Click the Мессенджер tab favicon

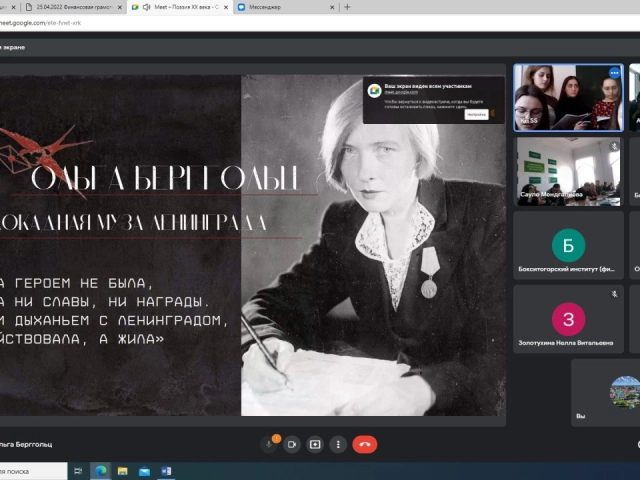[x=241, y=7]
